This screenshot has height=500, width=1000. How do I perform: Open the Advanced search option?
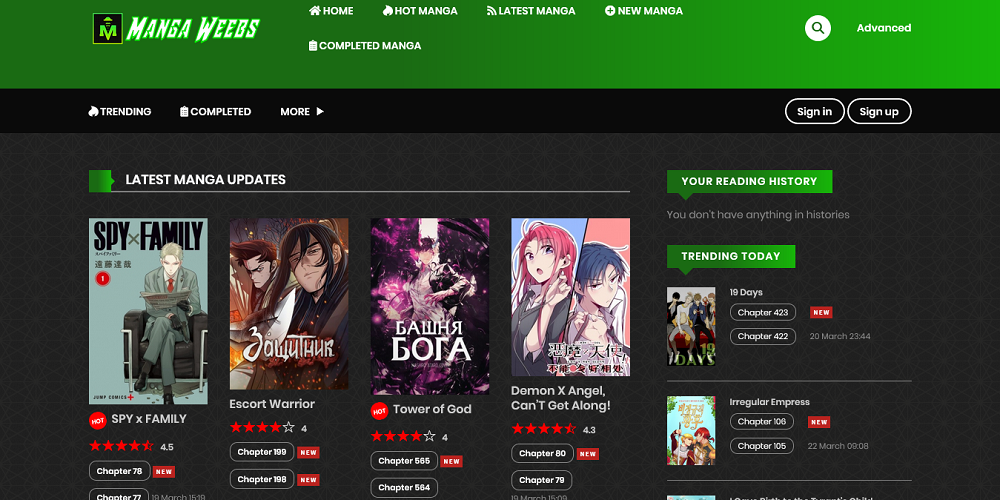click(x=883, y=28)
